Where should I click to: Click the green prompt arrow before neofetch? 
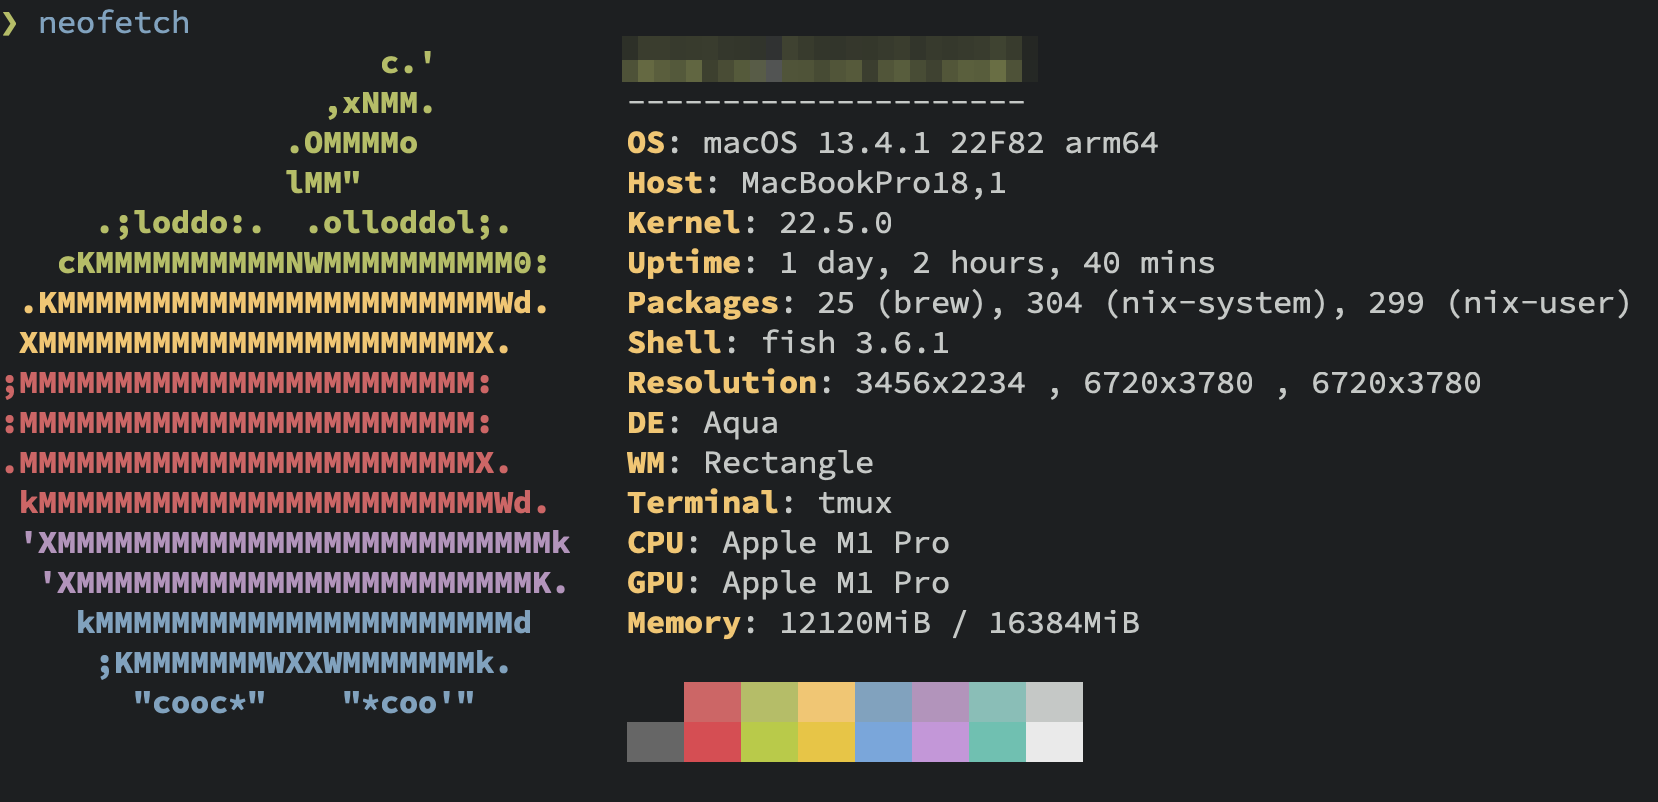[10, 23]
